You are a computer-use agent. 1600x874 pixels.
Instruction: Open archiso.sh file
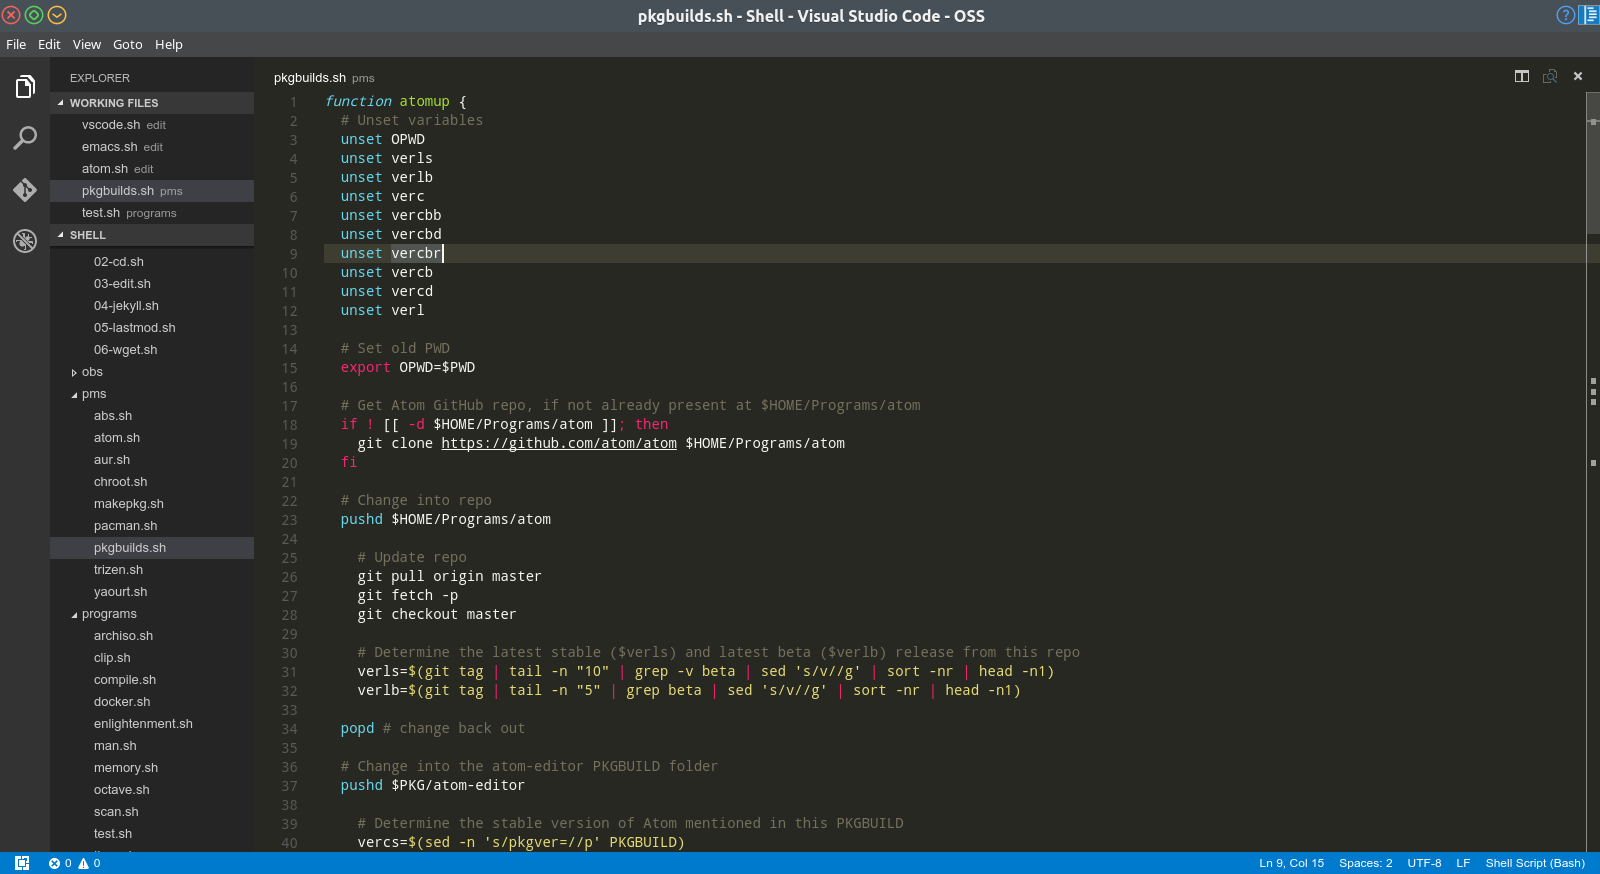pos(152,636)
